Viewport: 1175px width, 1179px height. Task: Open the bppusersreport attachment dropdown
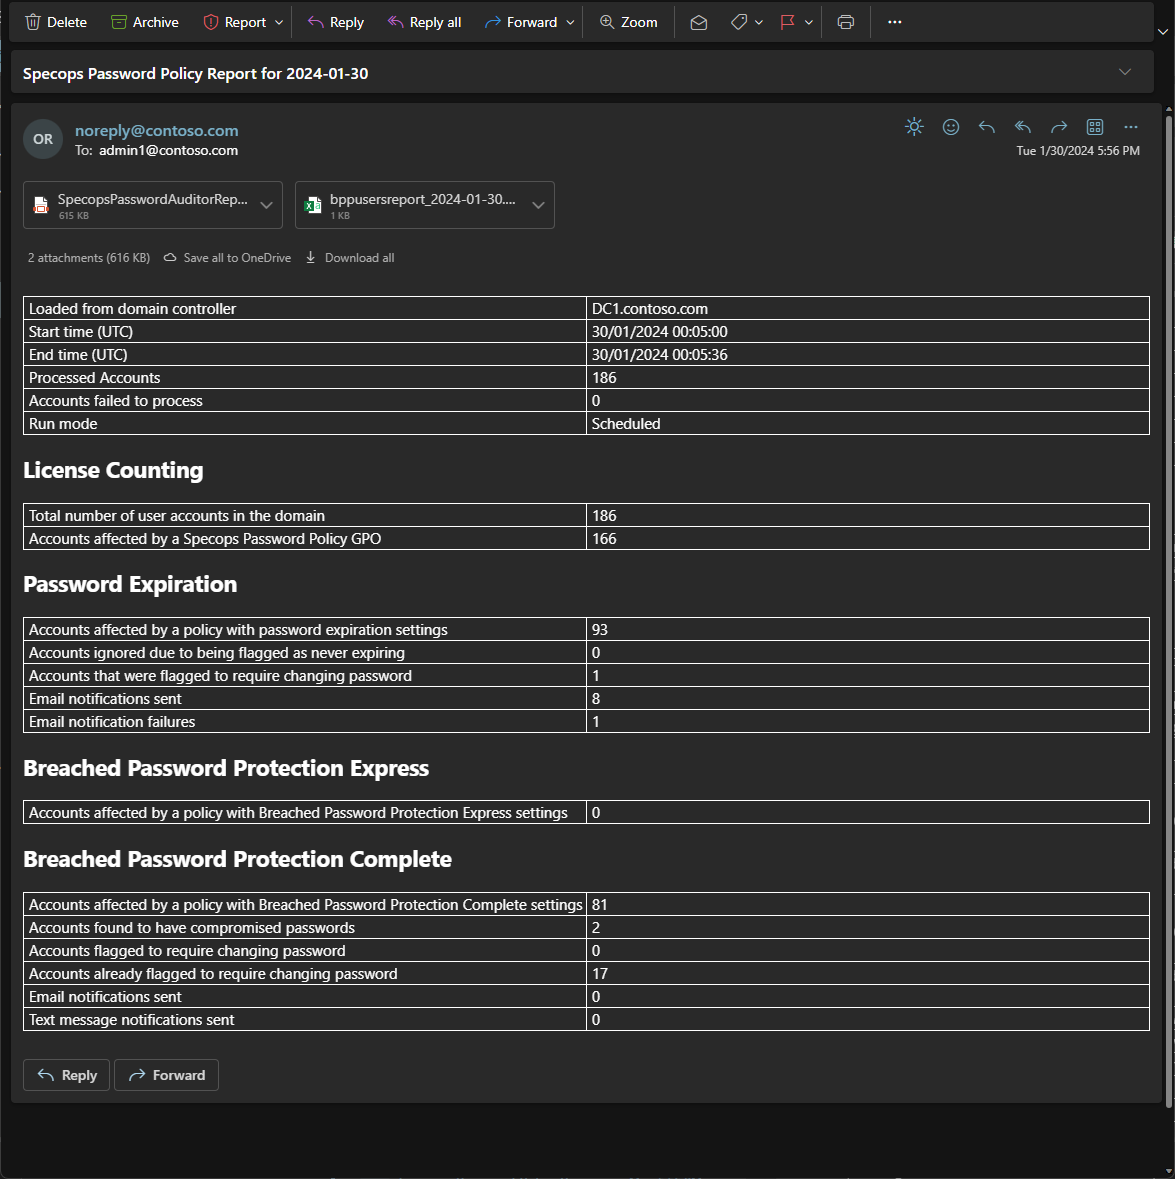point(538,205)
